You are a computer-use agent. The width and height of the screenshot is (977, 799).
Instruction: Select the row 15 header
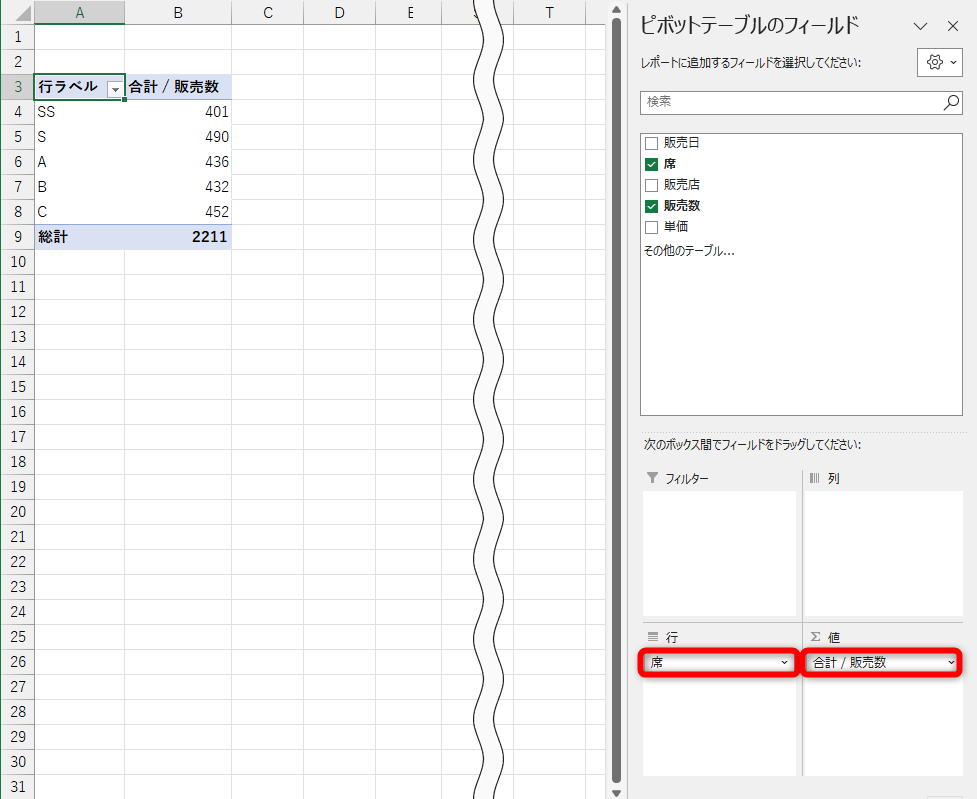[17, 386]
